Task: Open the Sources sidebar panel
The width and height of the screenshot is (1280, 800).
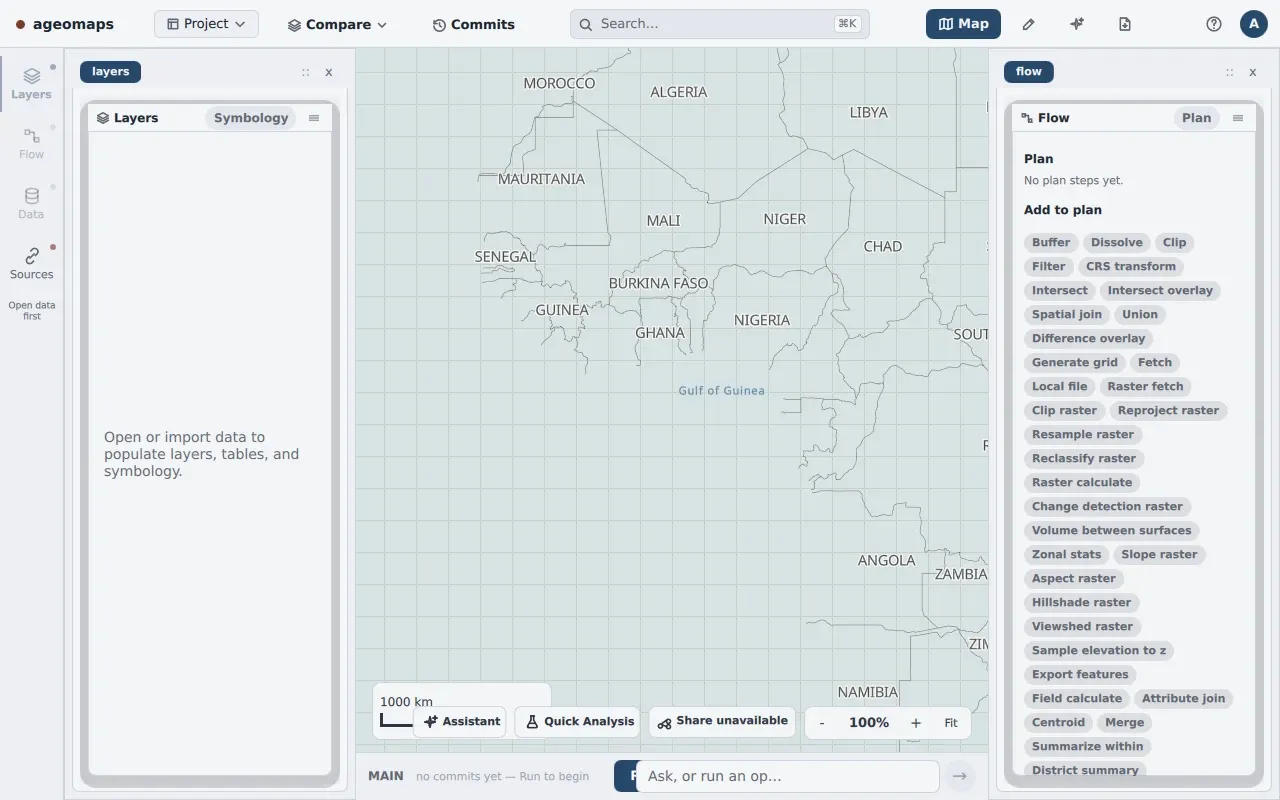Action: tap(31, 263)
